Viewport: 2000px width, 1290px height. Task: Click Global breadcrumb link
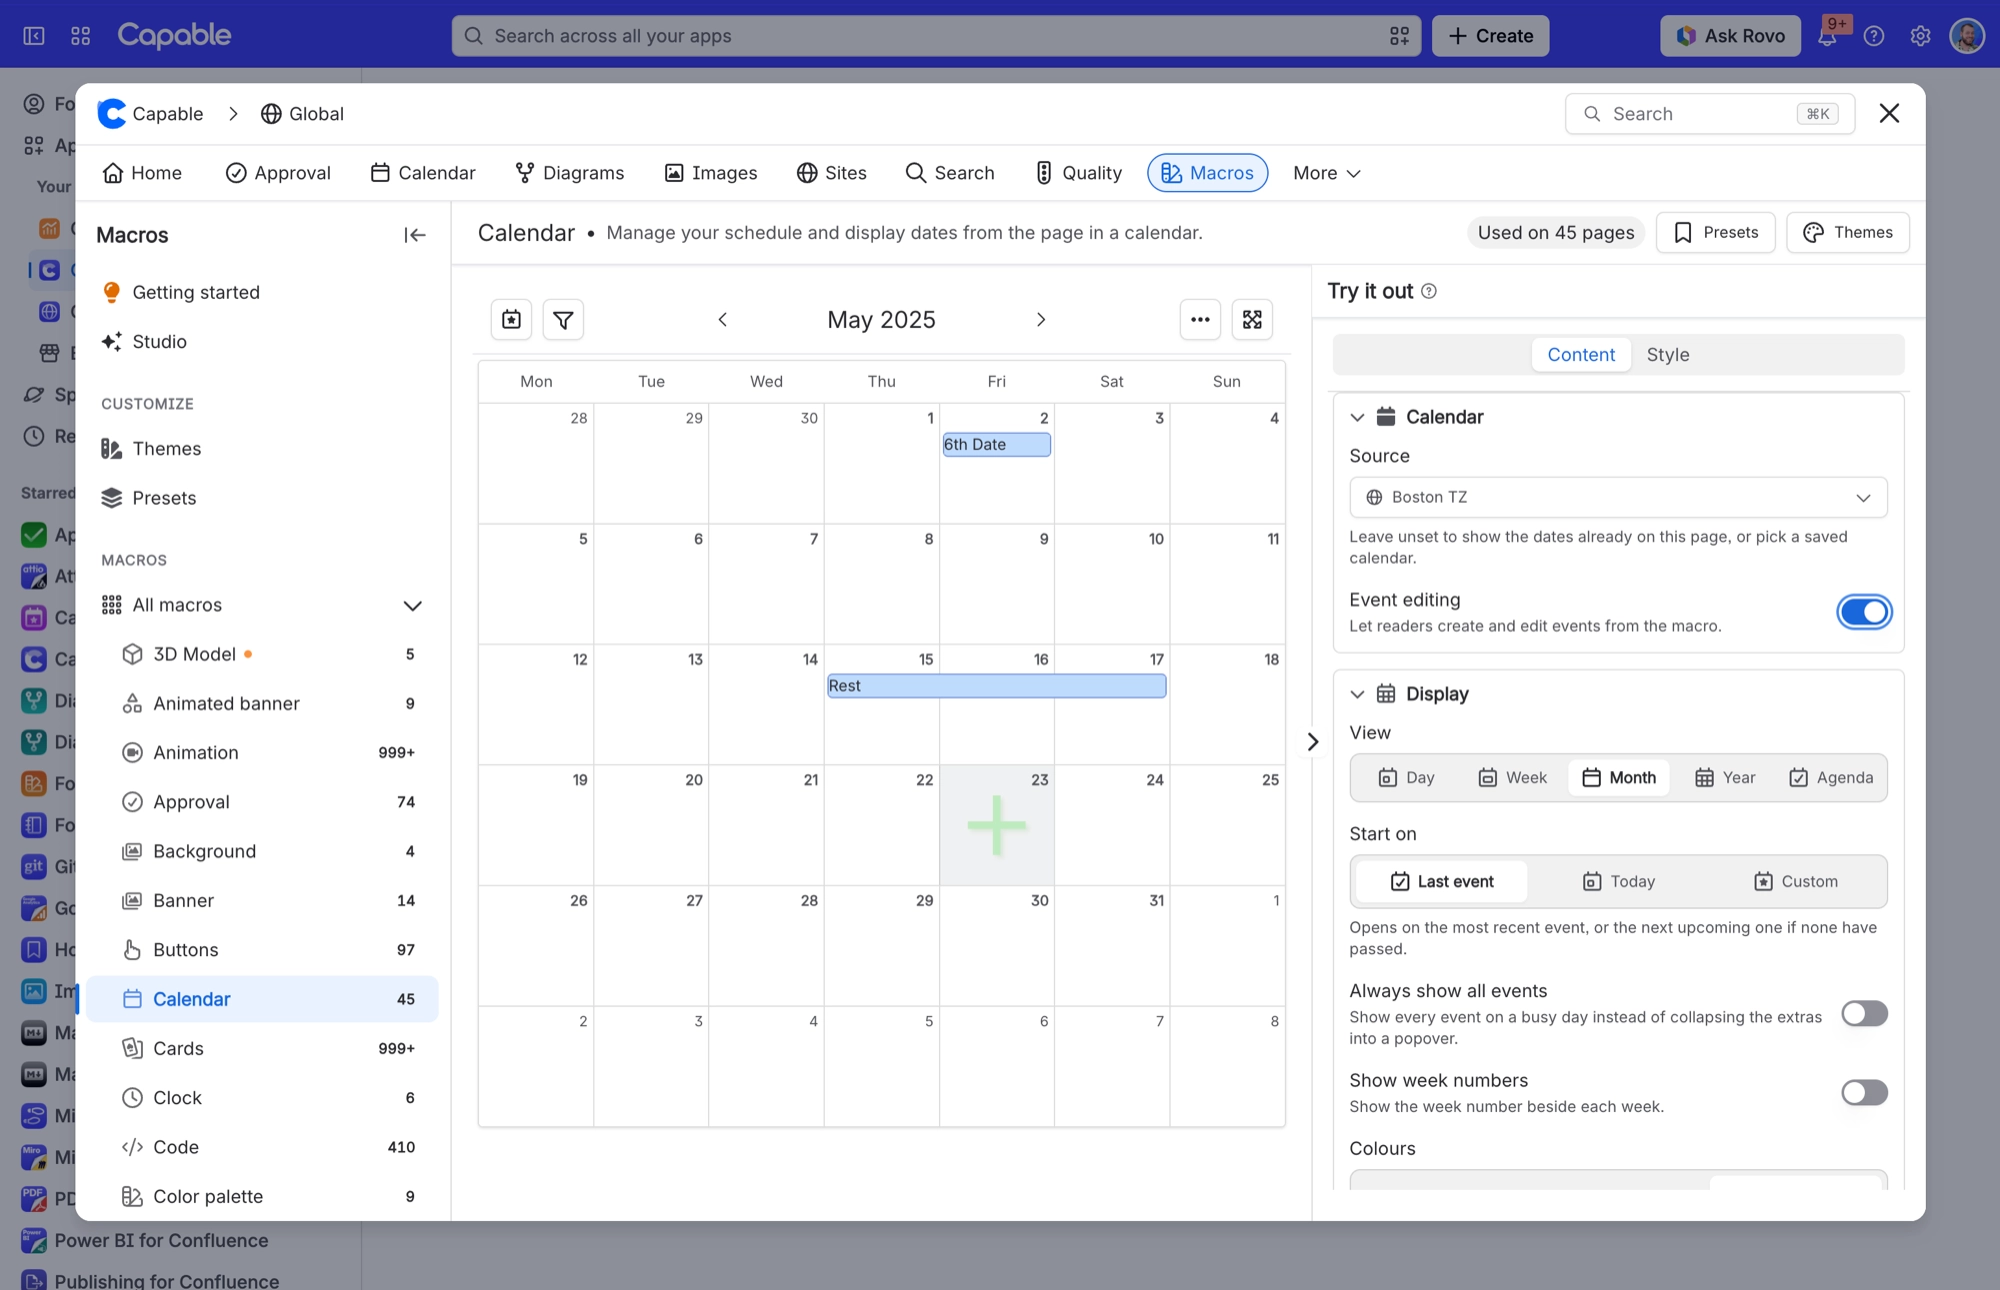click(x=302, y=114)
